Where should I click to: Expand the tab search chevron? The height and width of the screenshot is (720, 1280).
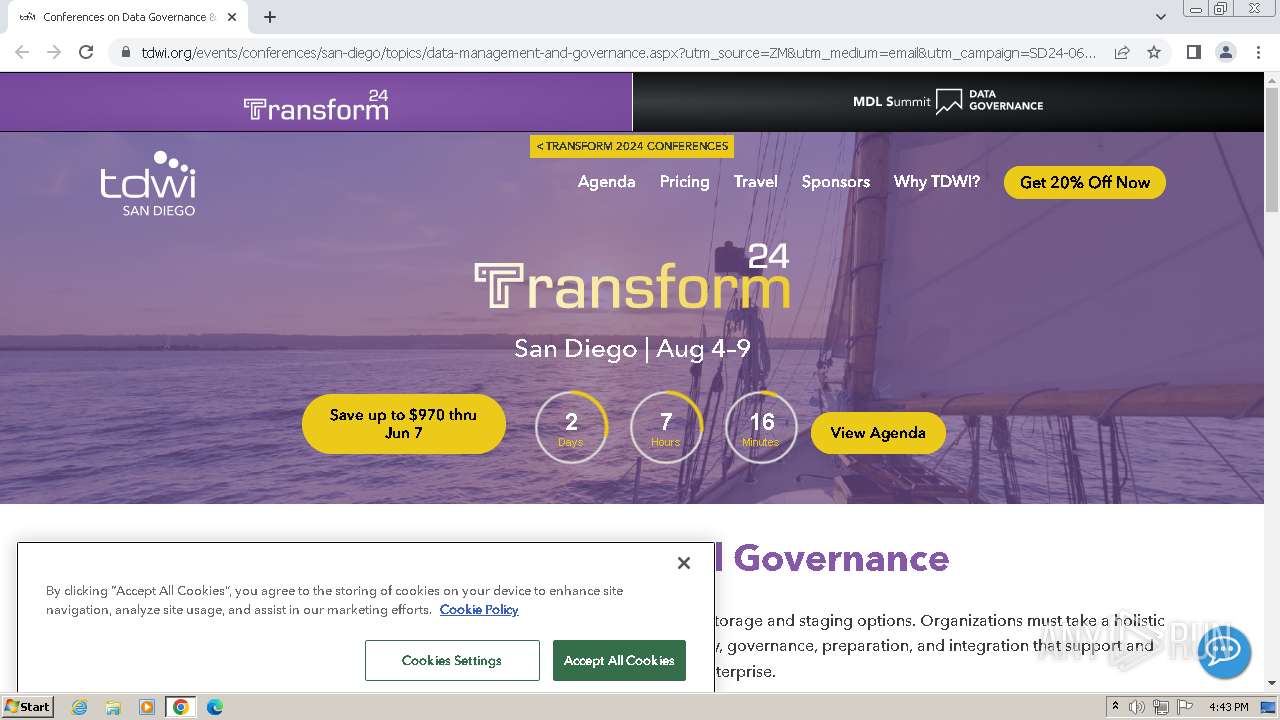1161,17
